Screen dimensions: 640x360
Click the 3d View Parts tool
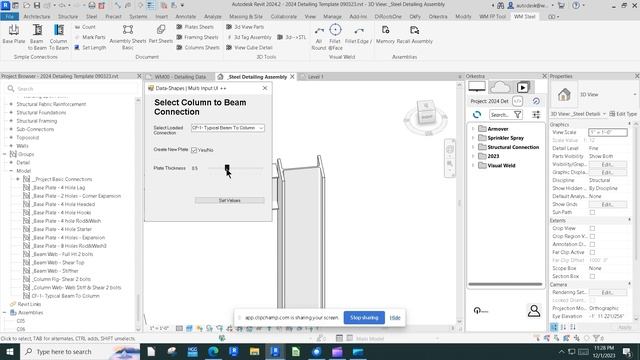click(245, 27)
